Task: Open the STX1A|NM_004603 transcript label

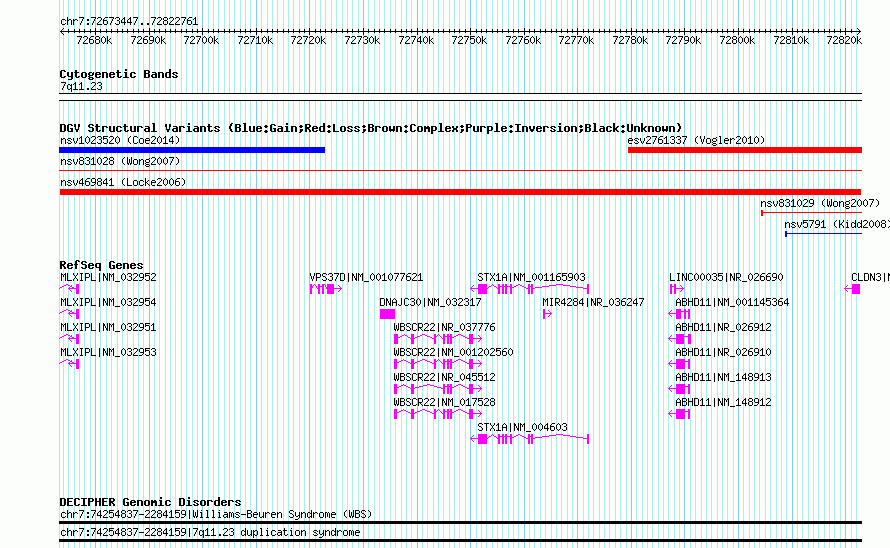Action: (x=522, y=428)
